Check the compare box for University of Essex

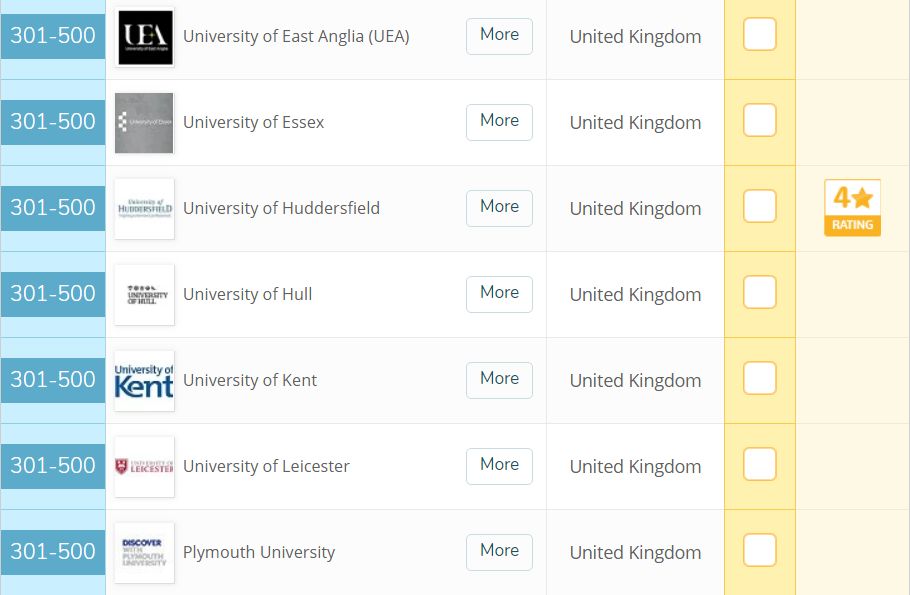click(x=759, y=120)
